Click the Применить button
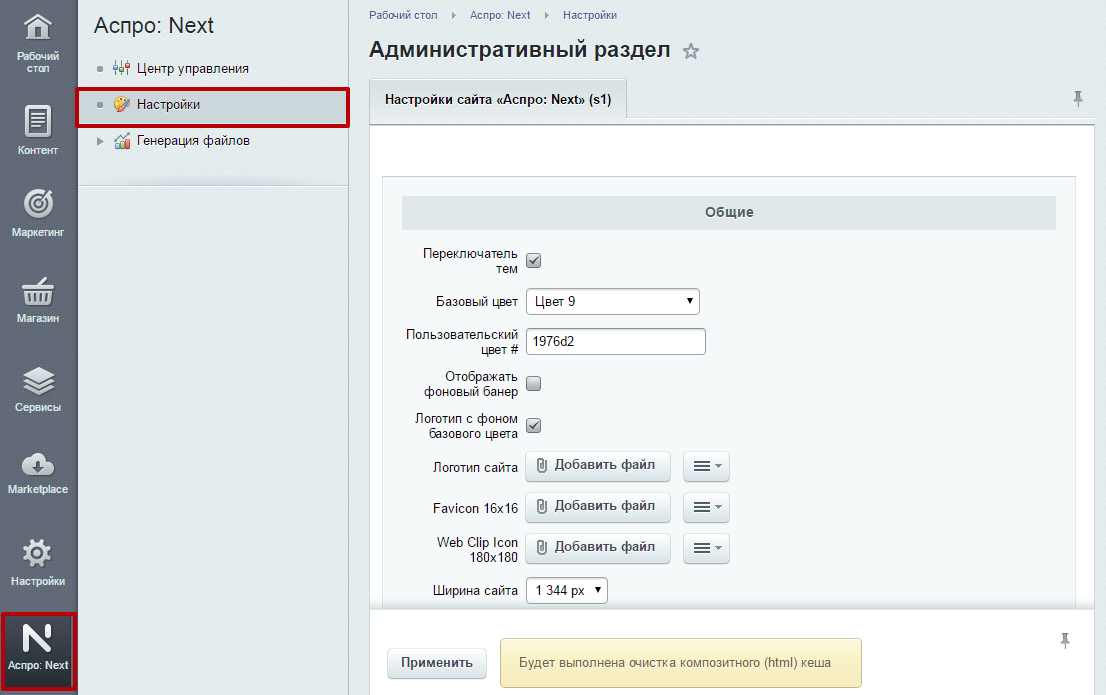 [x=437, y=663]
